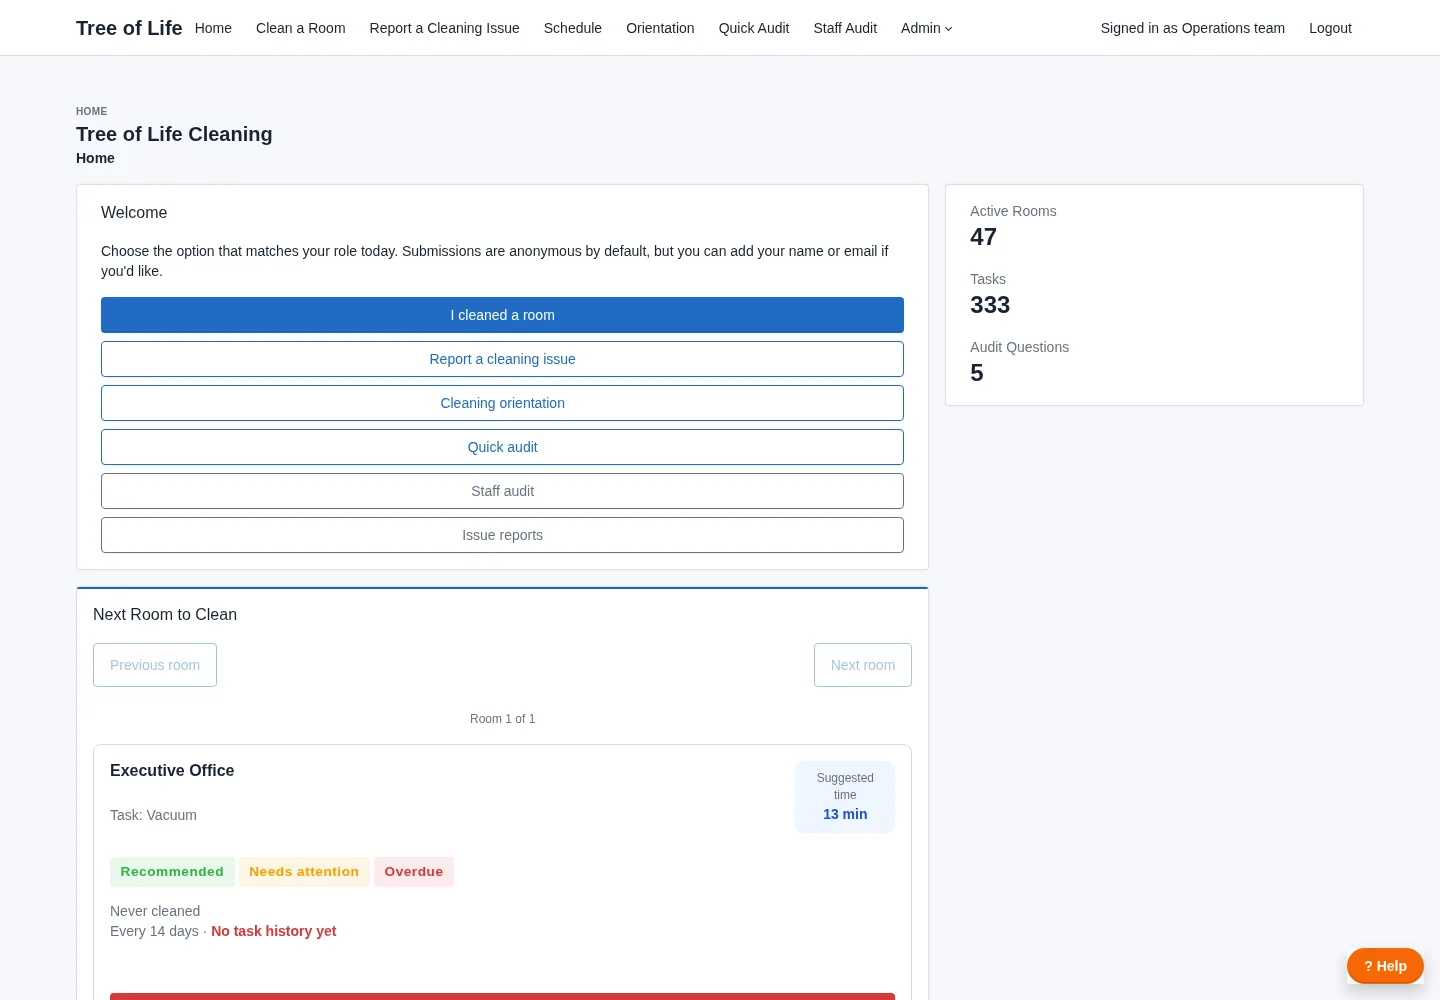Click the 'Report a cleaning issue' button
Viewport: 1440px width, 1000px height.
click(502, 359)
